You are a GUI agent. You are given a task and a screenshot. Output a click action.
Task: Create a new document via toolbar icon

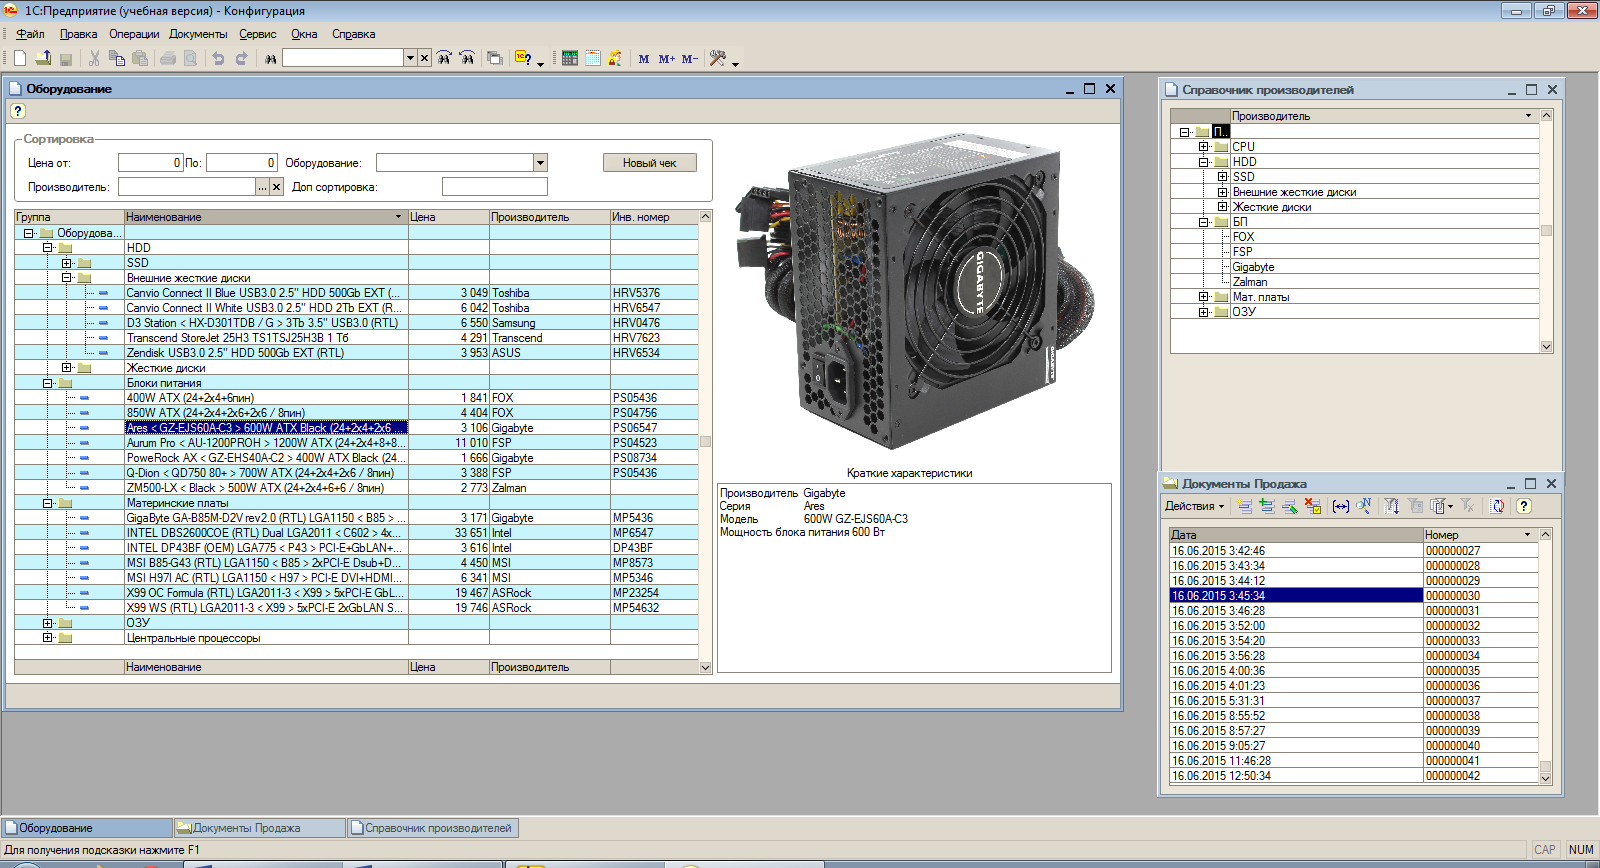(x=20, y=58)
